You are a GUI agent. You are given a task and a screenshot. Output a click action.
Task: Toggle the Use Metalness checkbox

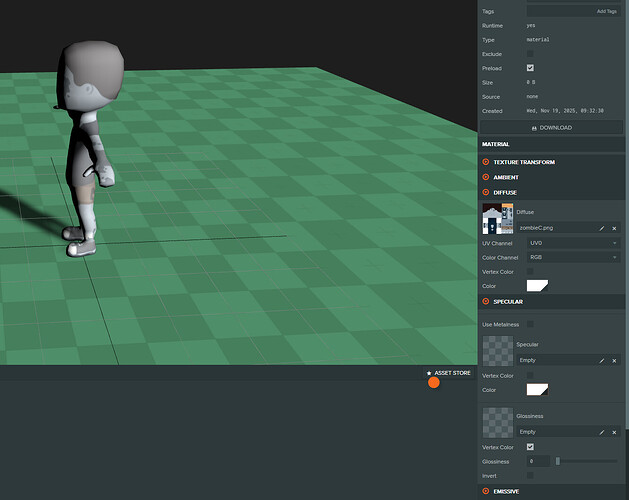click(530, 324)
